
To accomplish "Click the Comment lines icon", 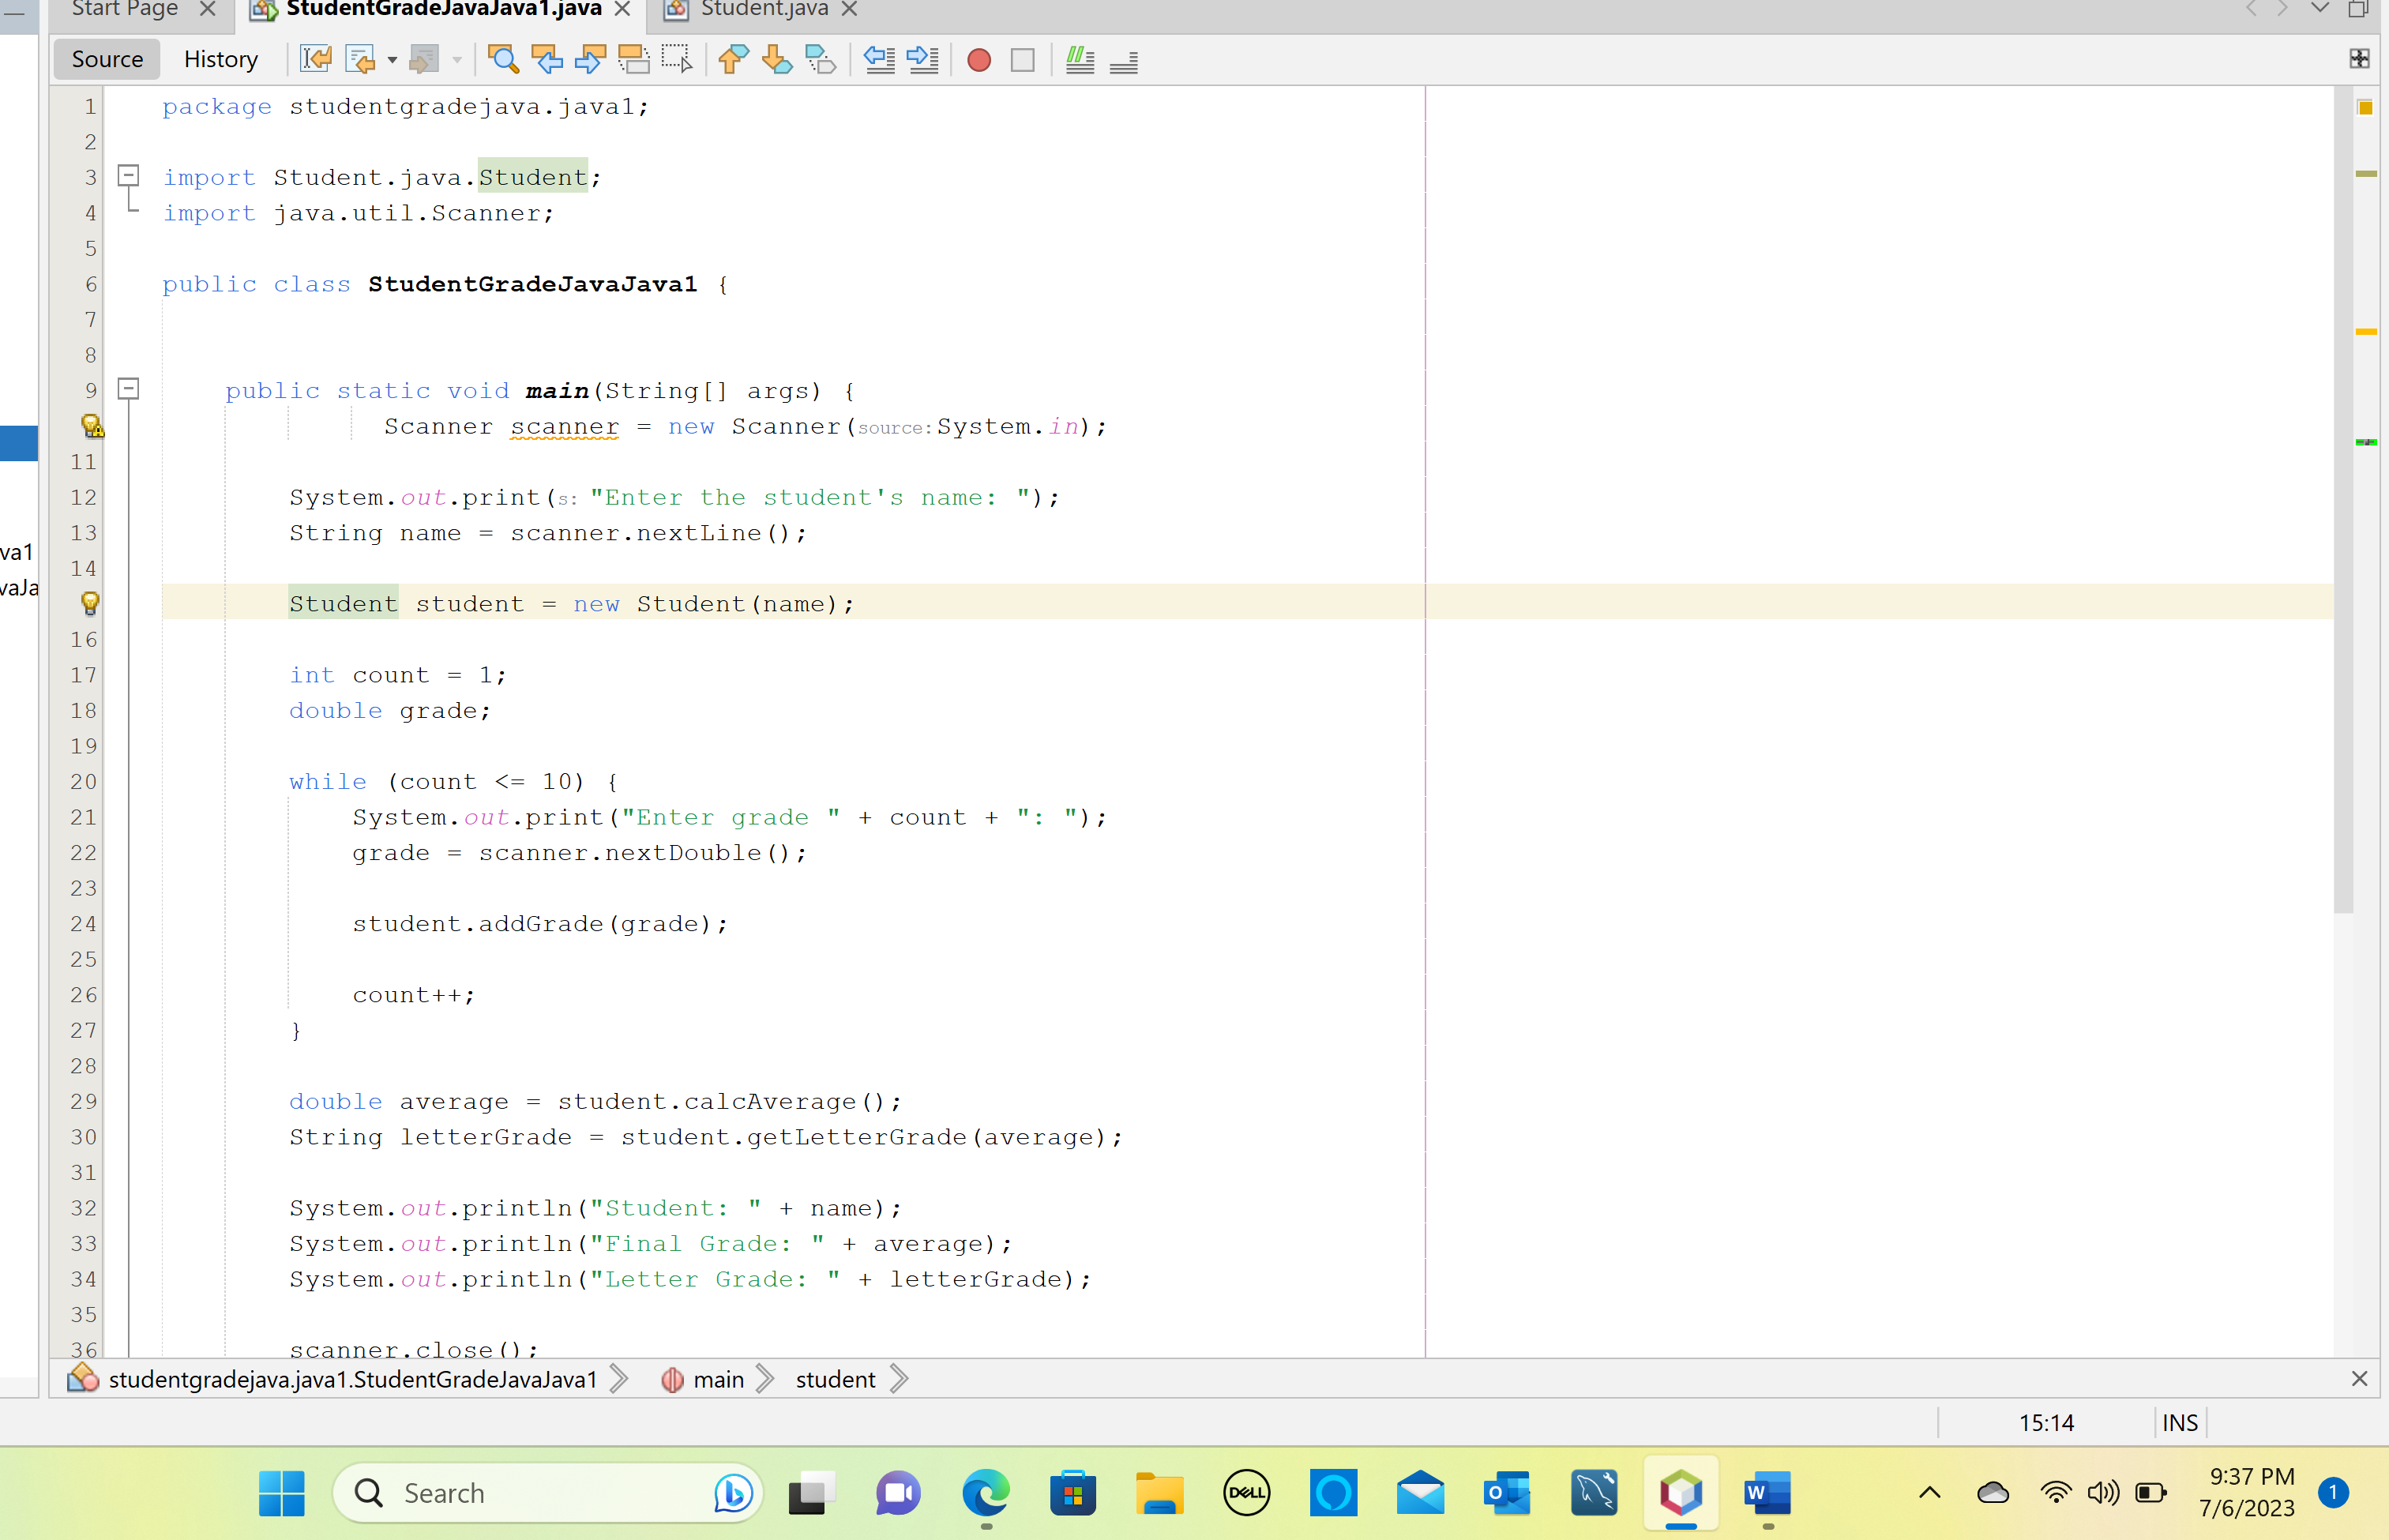I will pyautogui.click(x=1080, y=59).
